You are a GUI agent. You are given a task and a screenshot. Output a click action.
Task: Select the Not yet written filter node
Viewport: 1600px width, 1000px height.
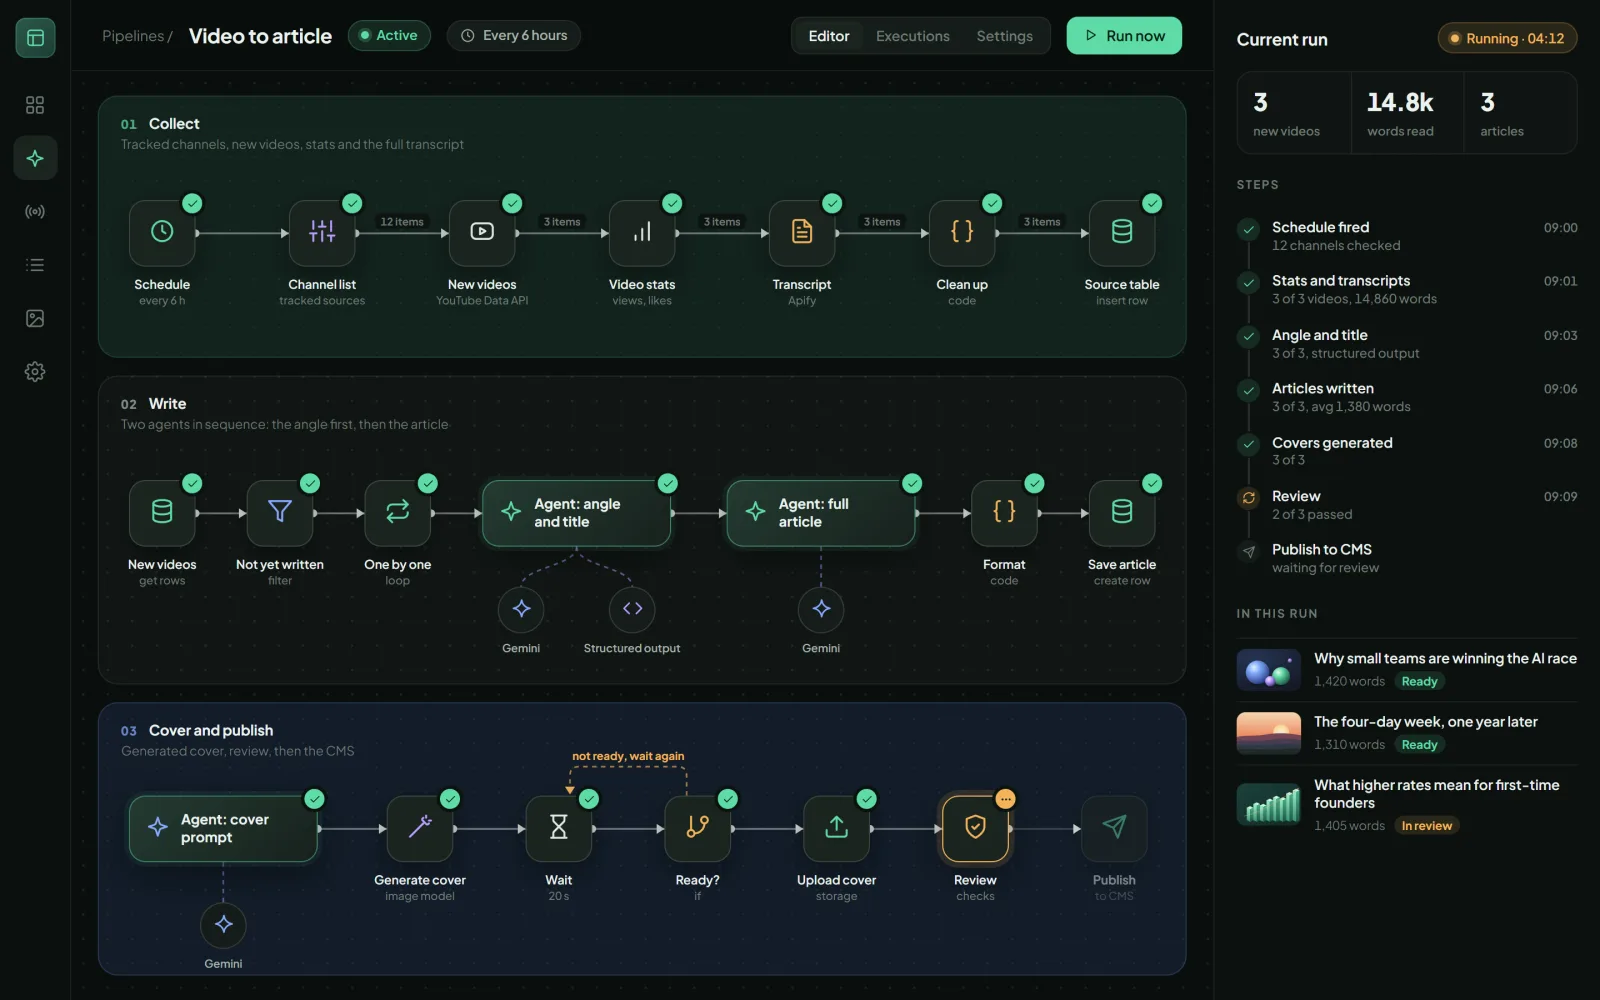(280, 512)
